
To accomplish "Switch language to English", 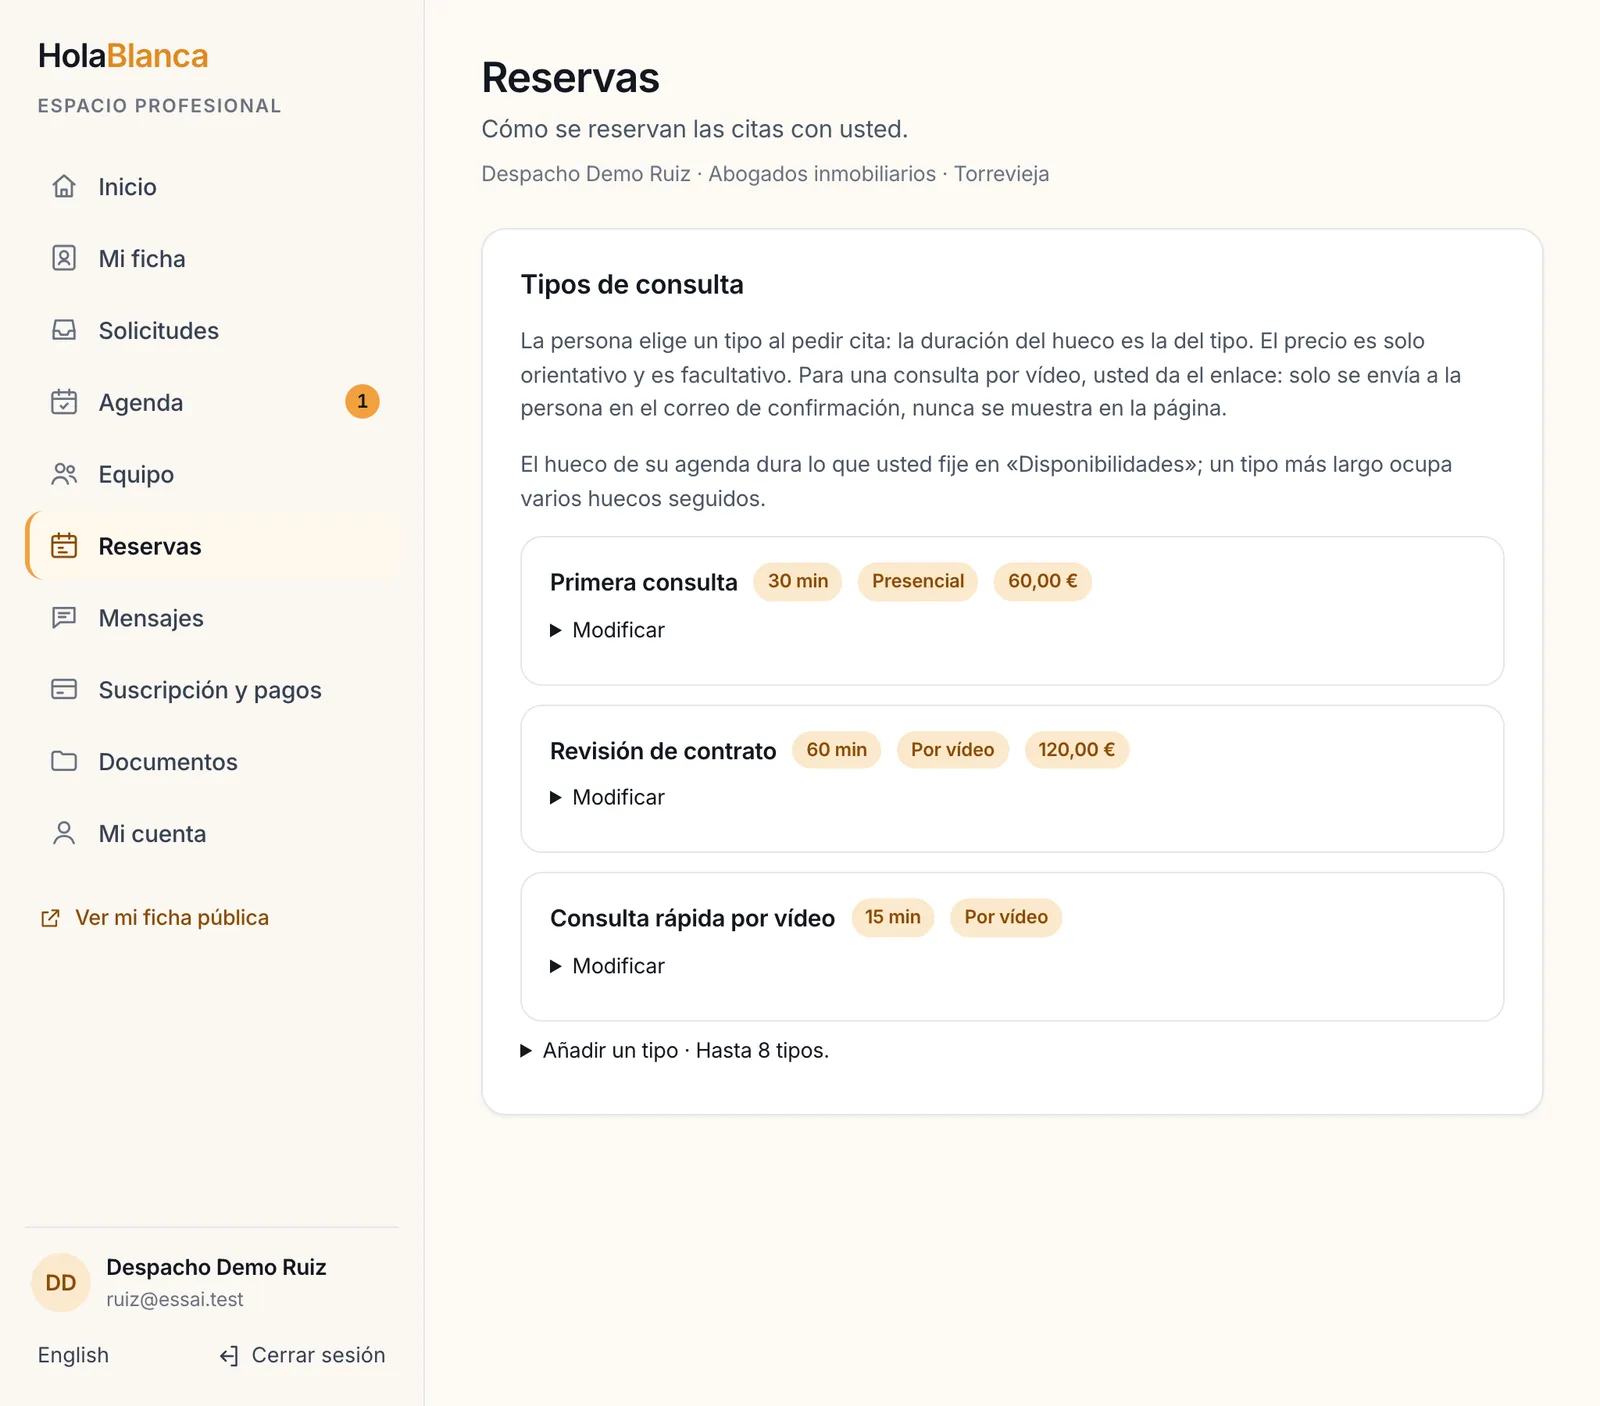I will [73, 1355].
